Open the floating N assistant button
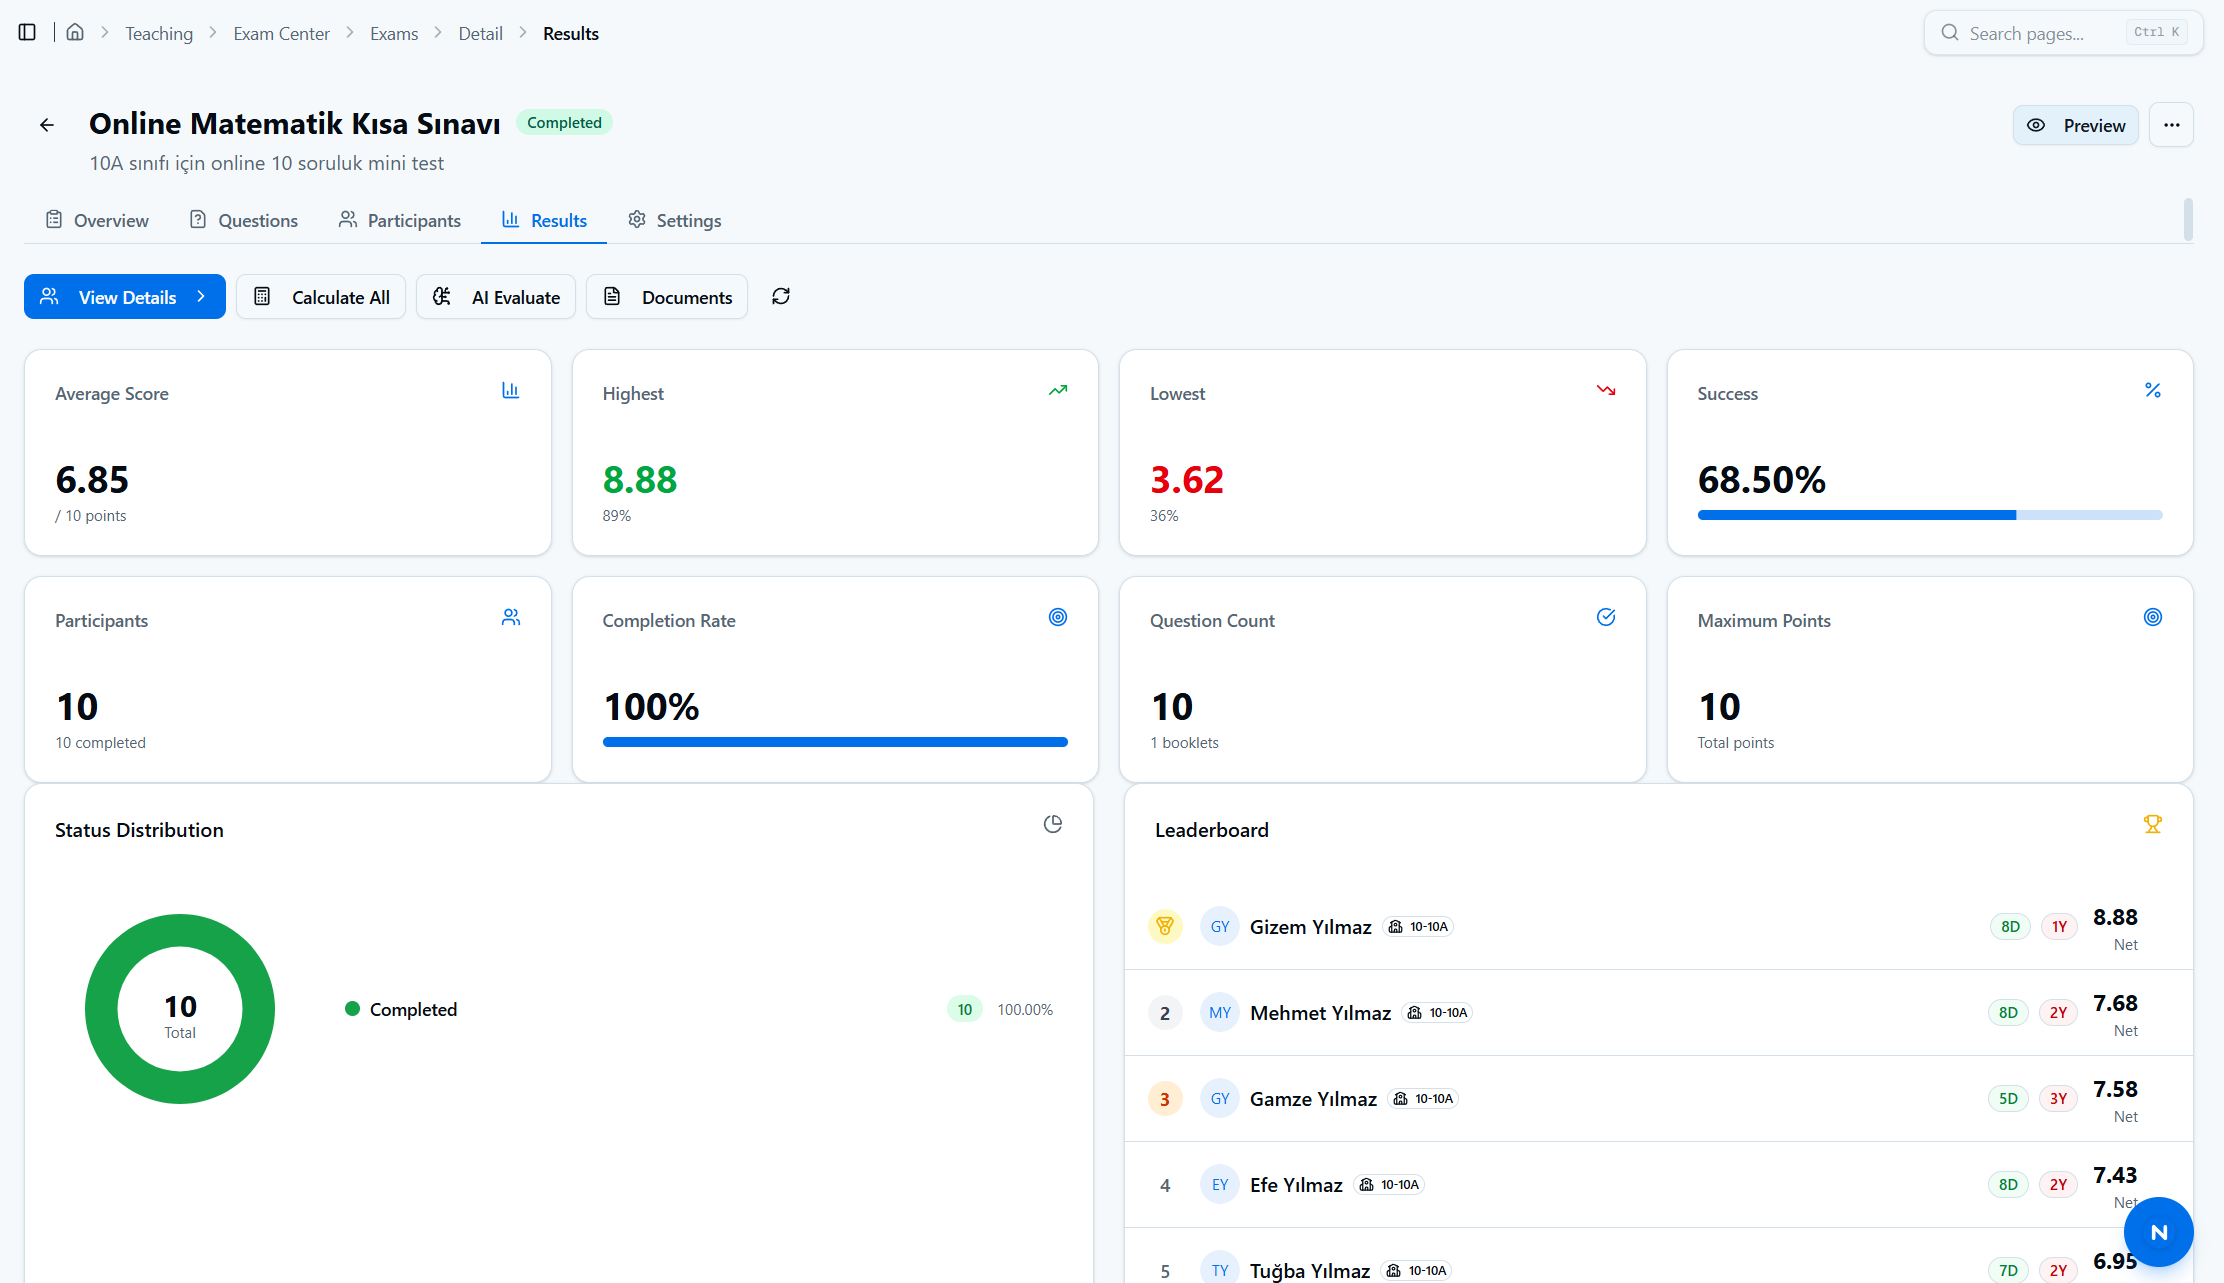This screenshot has height=1283, width=2224. point(2159,1232)
